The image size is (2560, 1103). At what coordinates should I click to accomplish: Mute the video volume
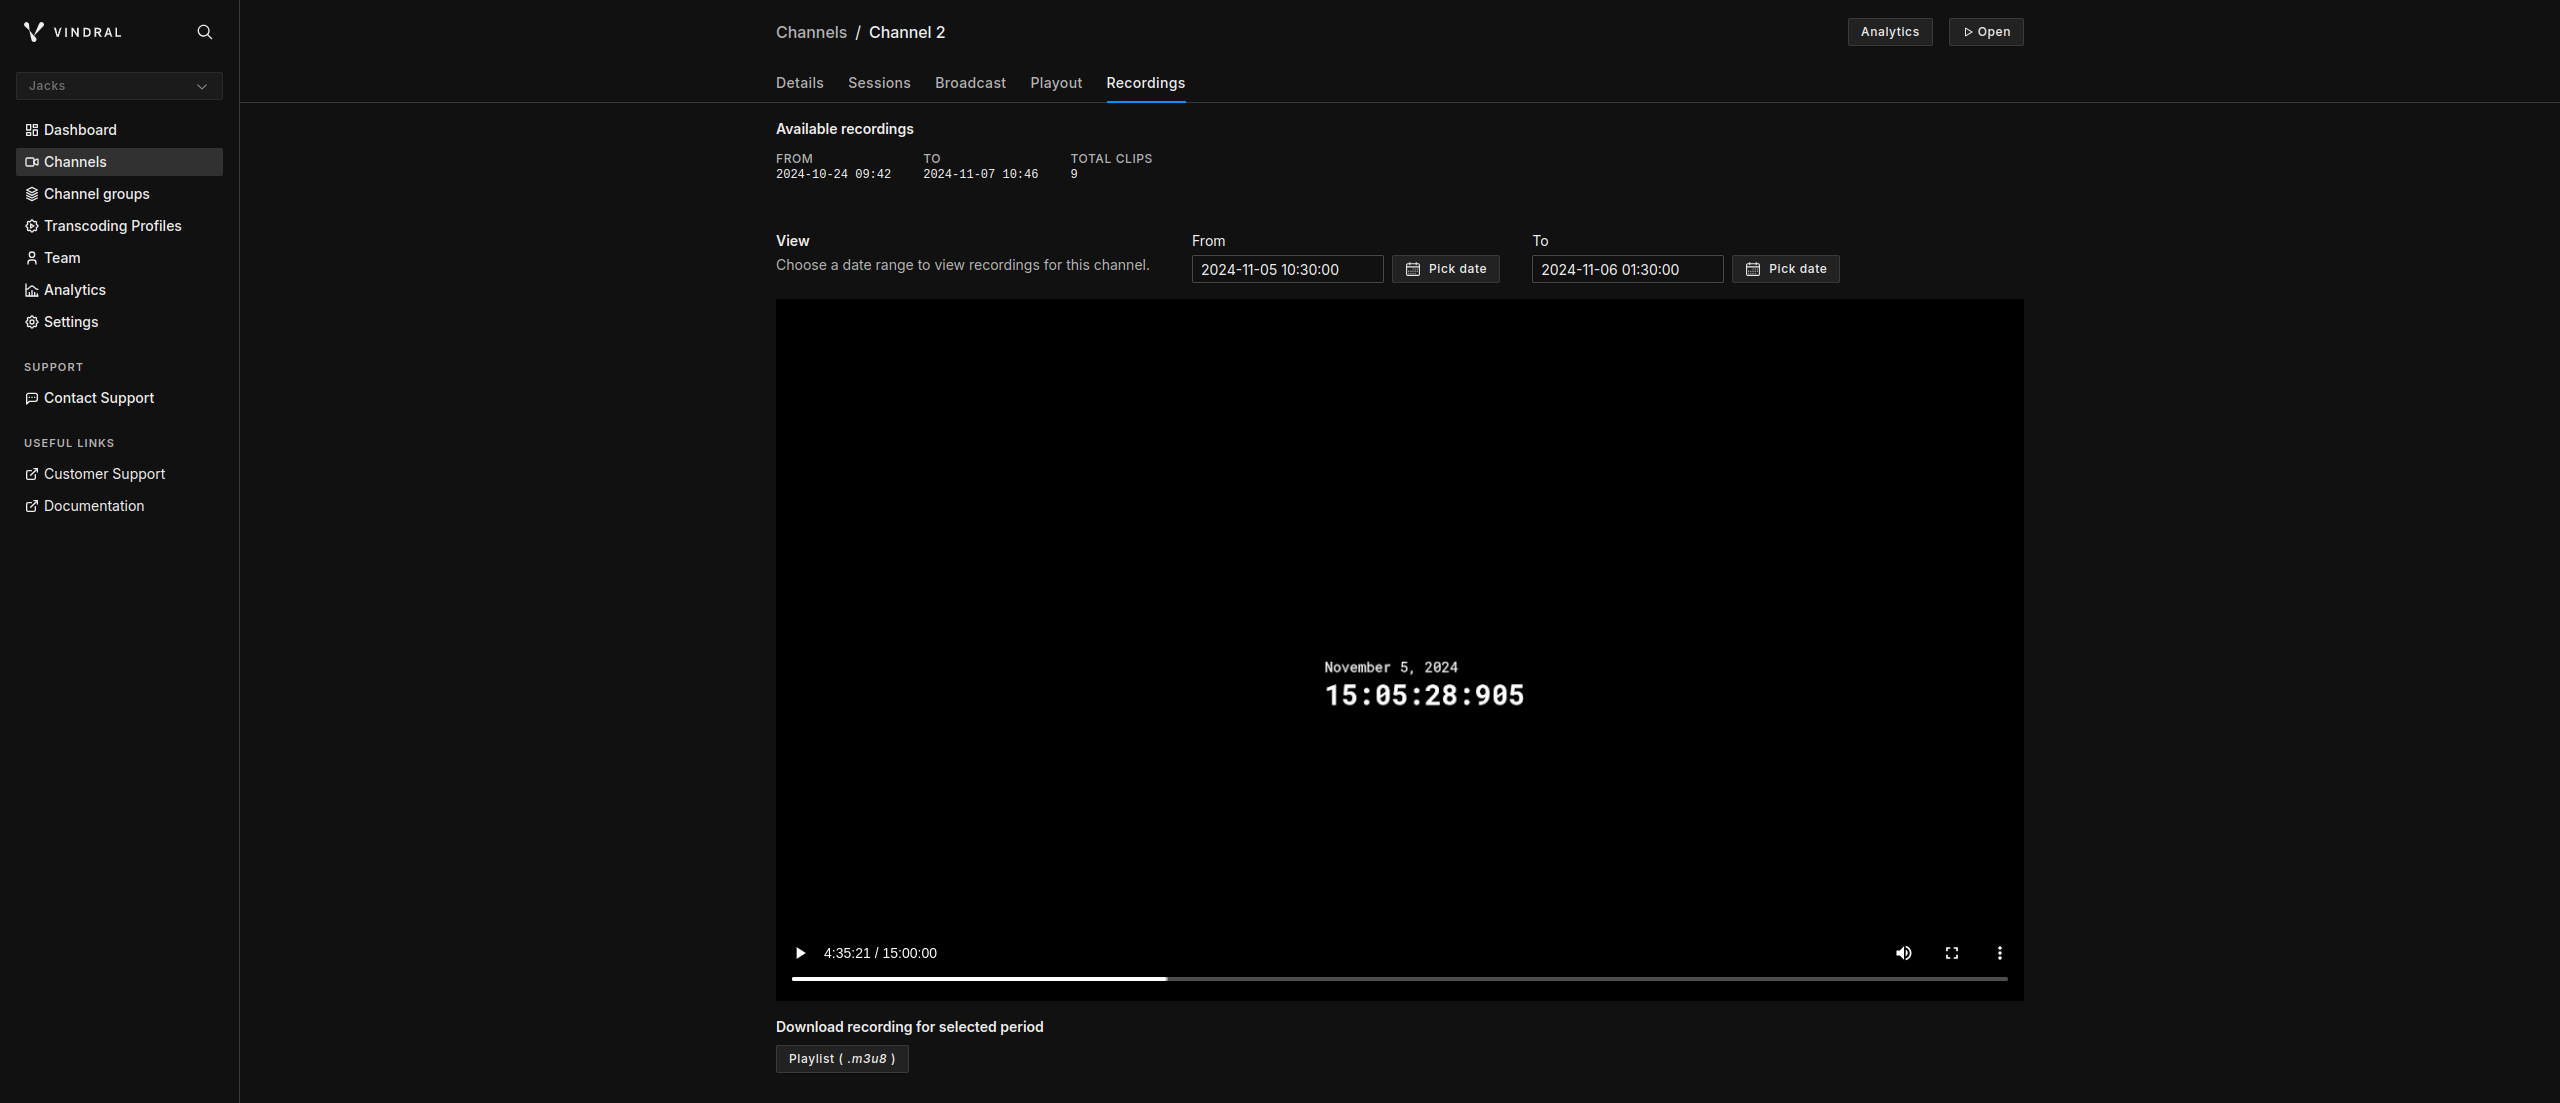(1904, 953)
